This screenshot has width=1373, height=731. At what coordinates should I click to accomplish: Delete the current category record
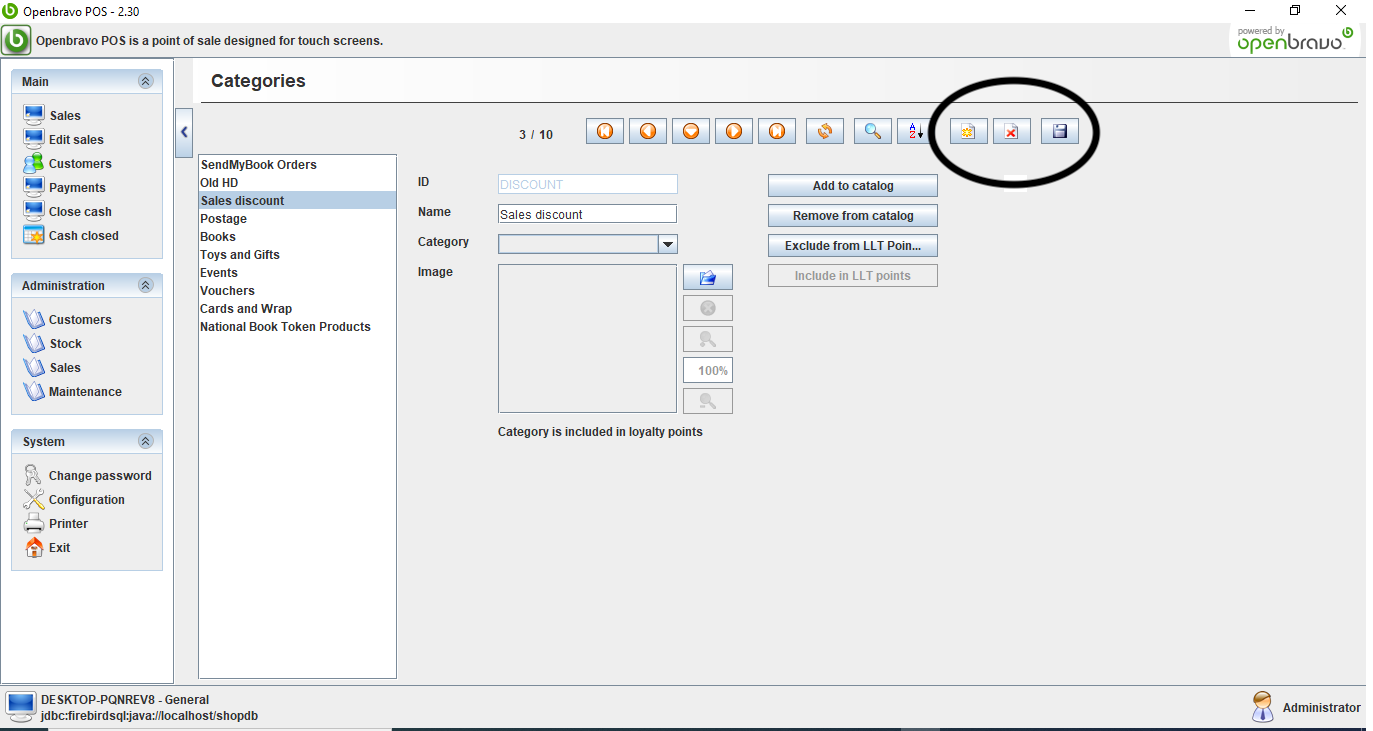[x=1011, y=131]
